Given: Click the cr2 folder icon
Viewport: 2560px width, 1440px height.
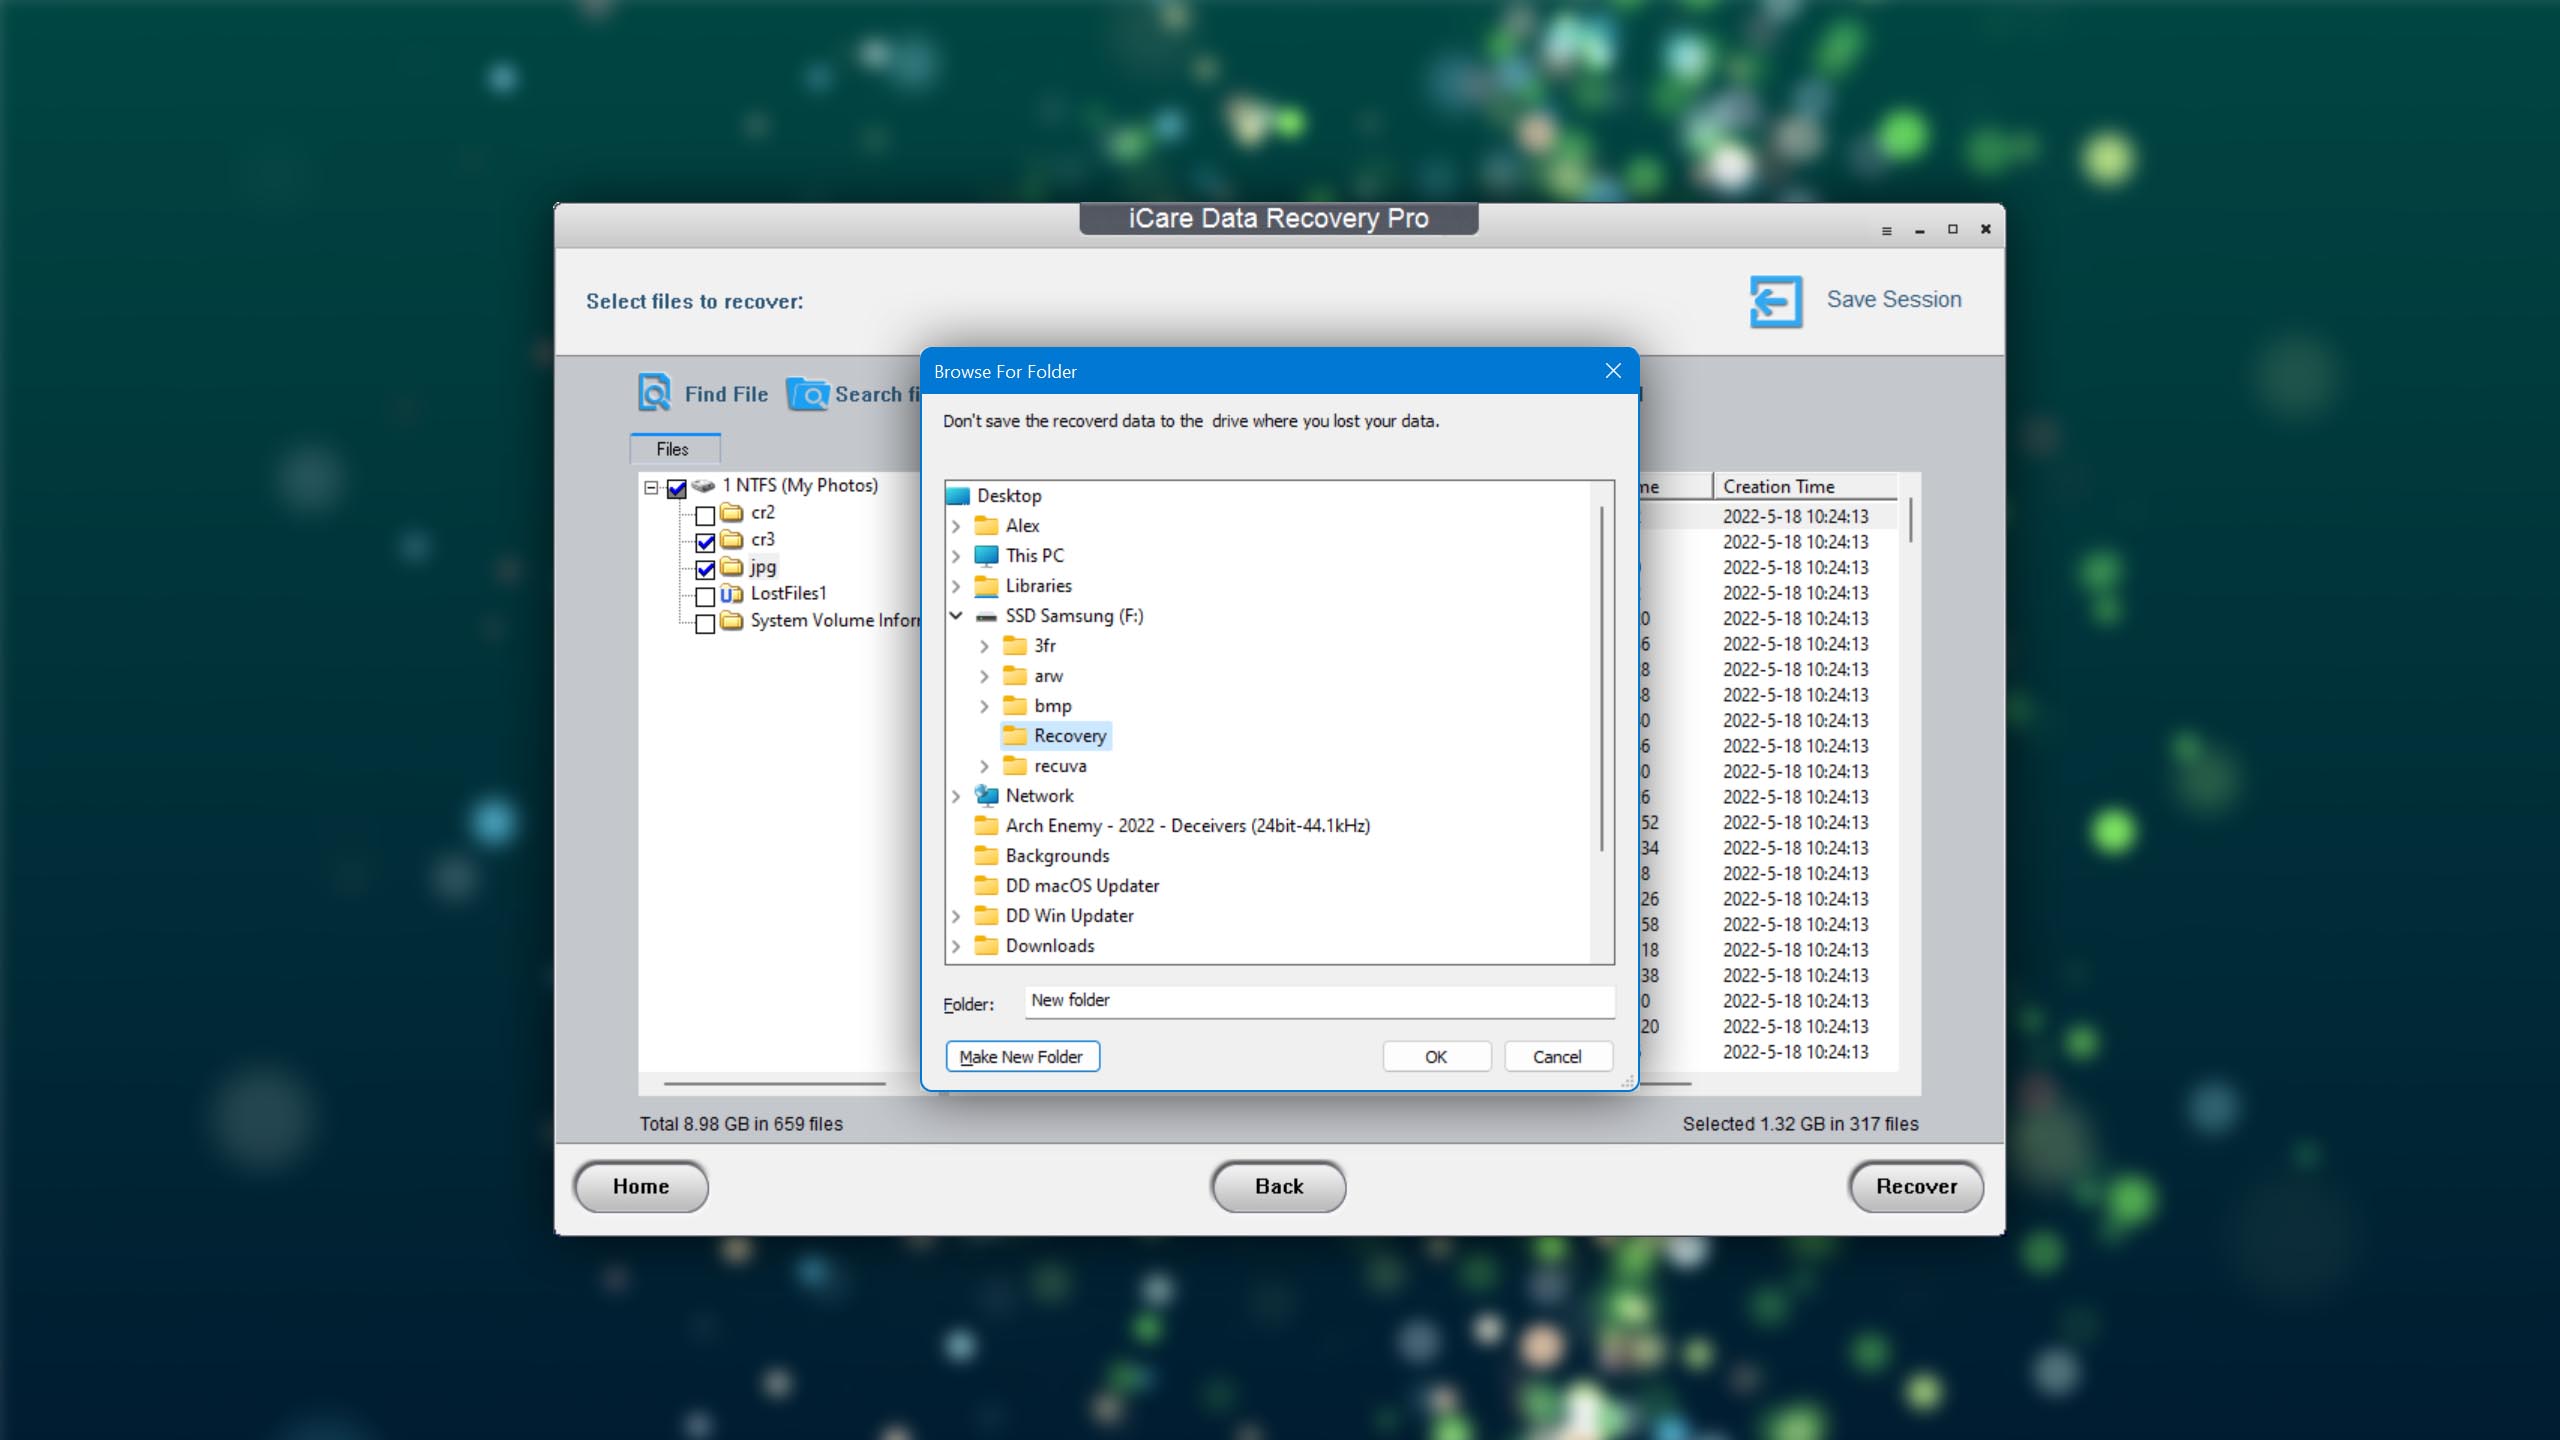Looking at the screenshot, I should click(x=732, y=512).
